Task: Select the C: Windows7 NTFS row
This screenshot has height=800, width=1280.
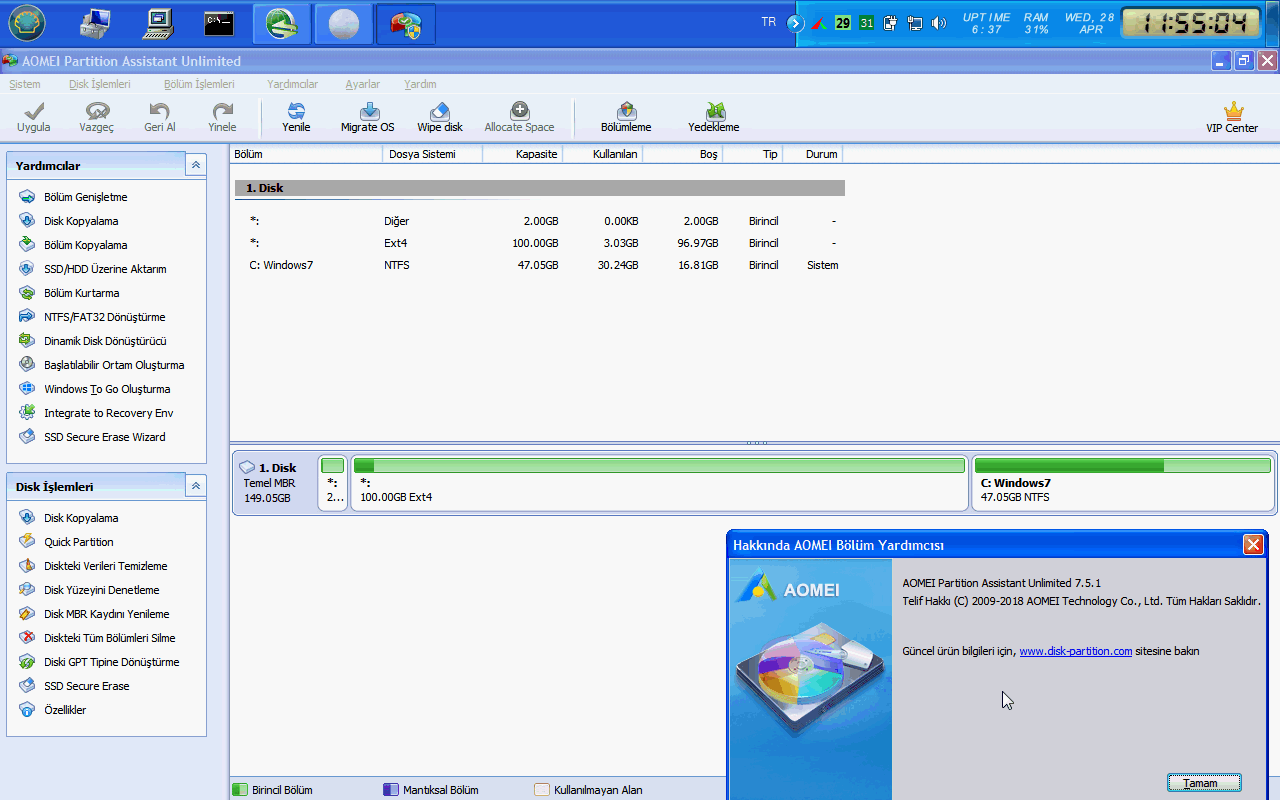Action: 540,265
